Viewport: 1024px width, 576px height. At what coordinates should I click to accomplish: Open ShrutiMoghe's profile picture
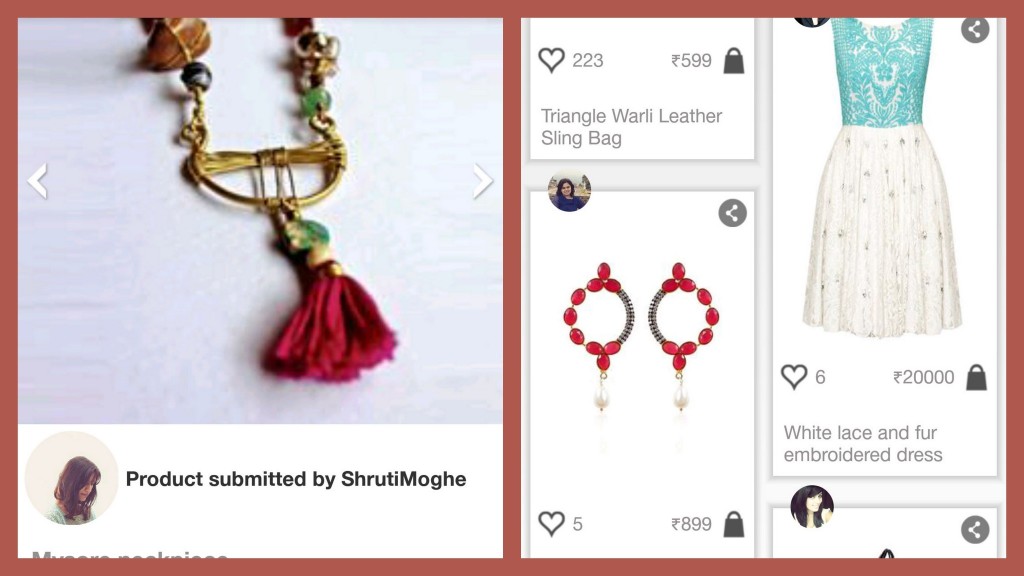[x=72, y=478]
